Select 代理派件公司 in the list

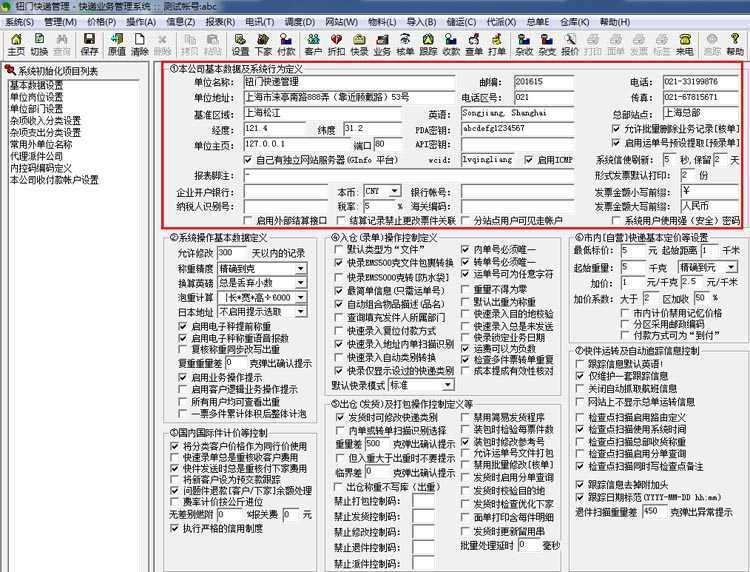[36, 156]
